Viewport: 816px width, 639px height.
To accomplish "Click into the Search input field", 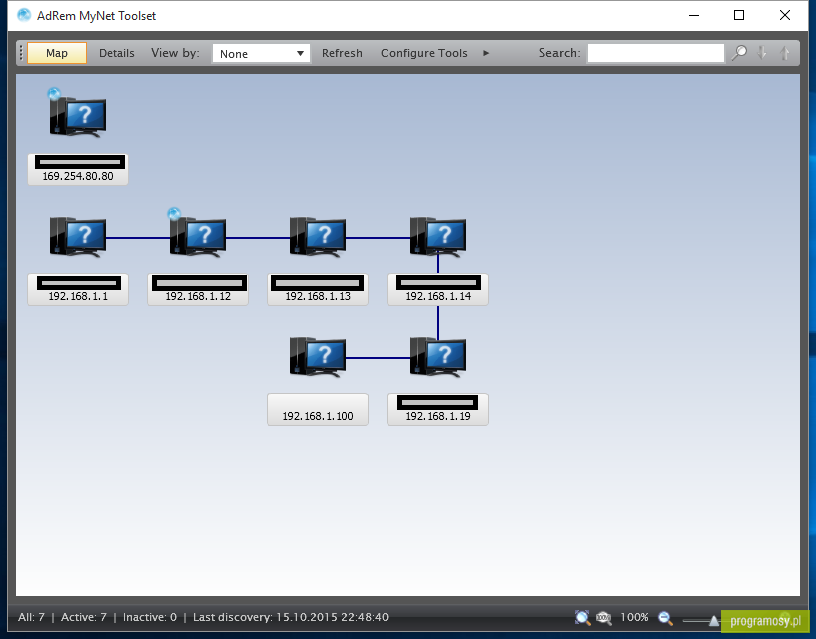I will coord(656,53).
